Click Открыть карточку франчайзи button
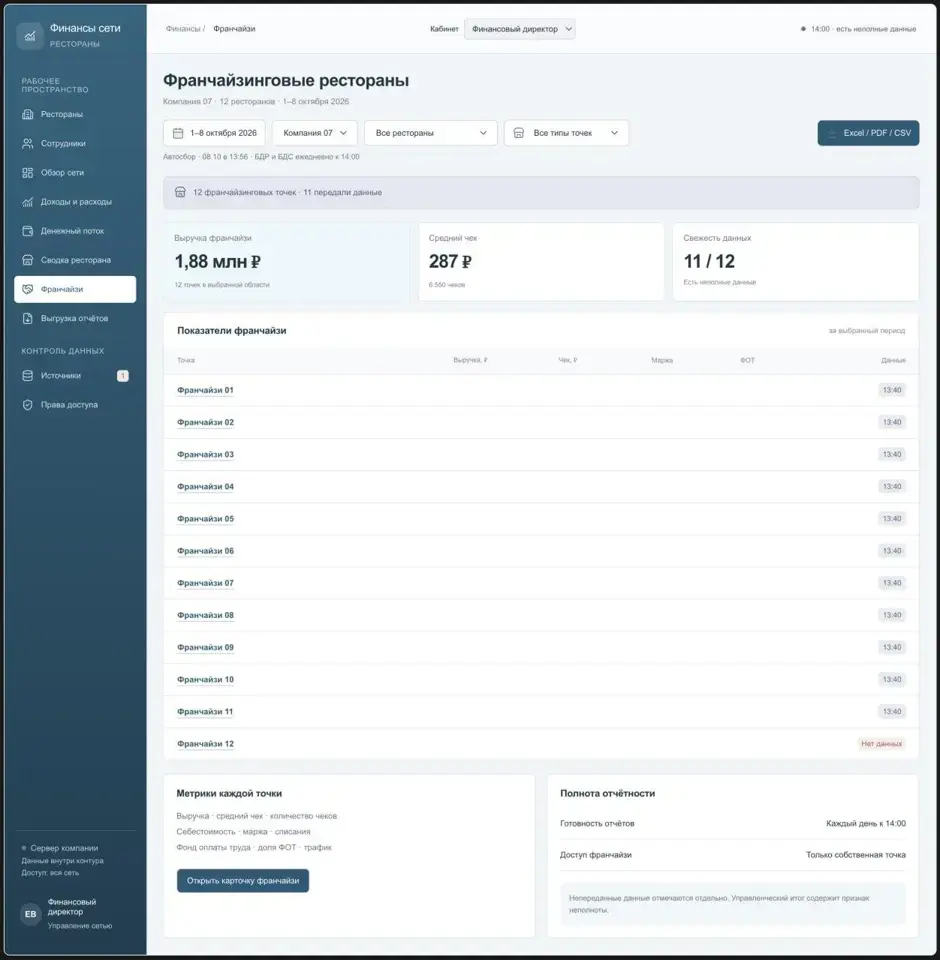 pos(243,880)
